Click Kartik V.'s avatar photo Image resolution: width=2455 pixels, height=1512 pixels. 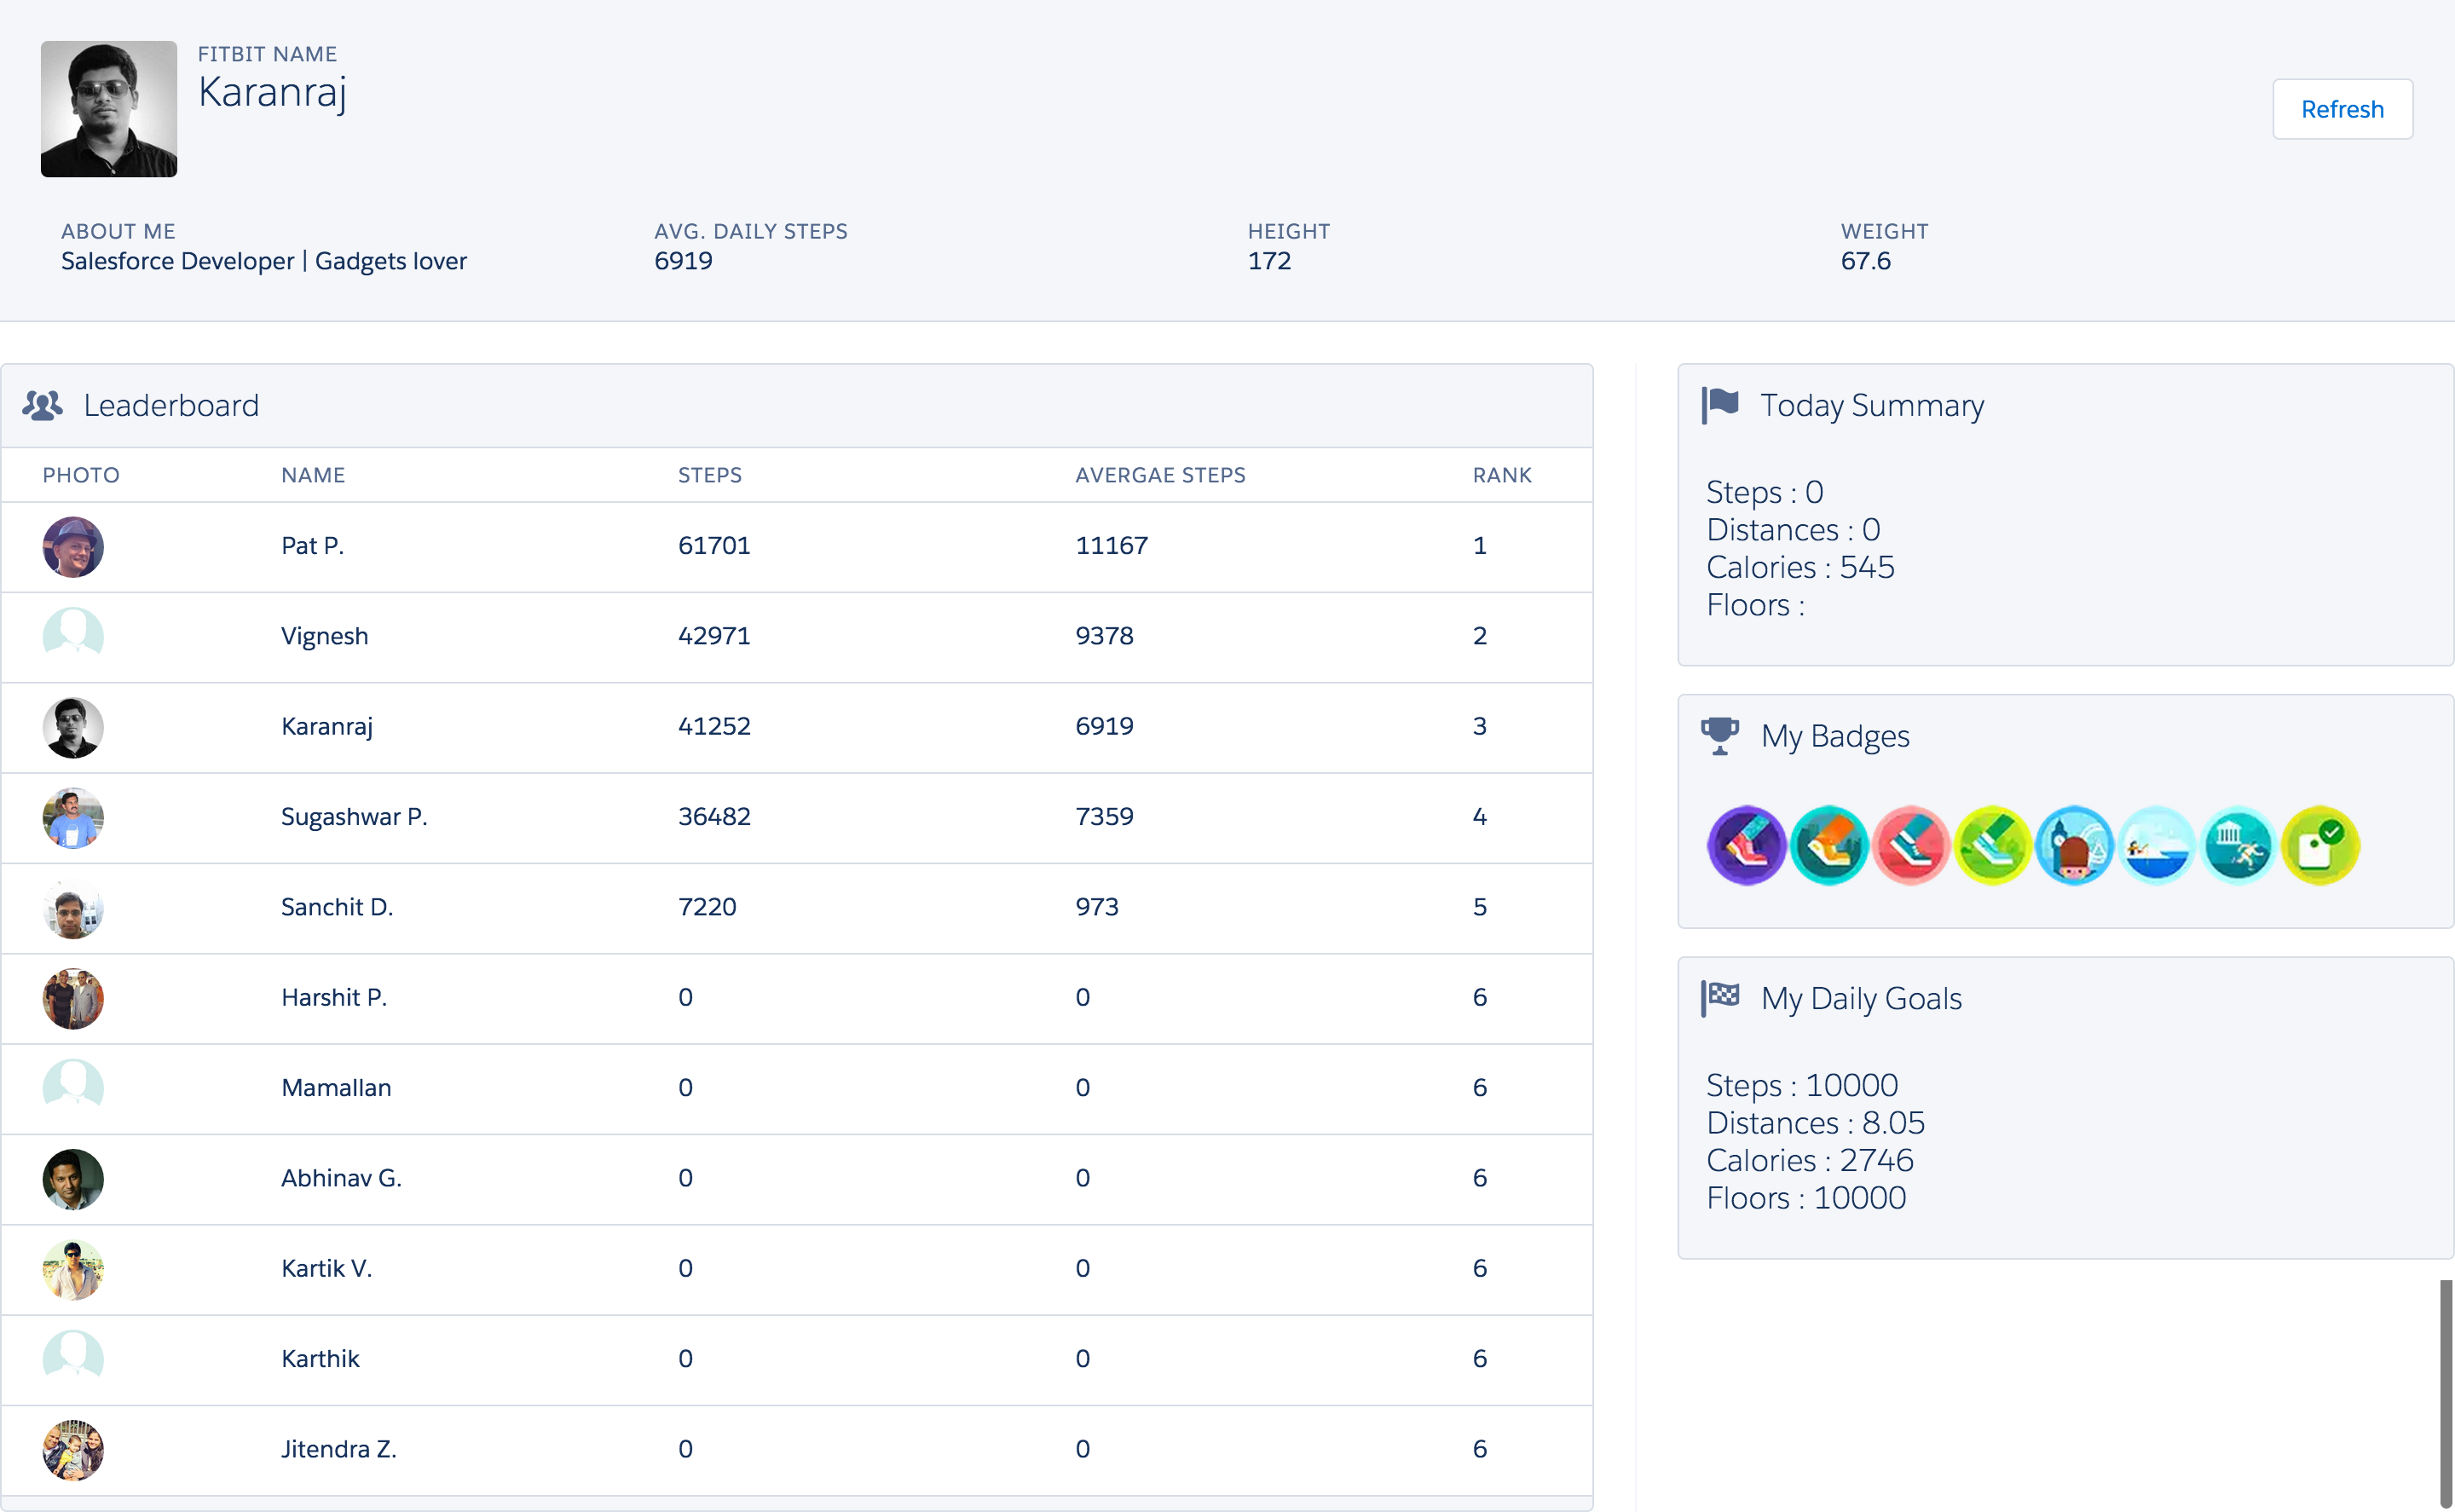click(73, 1270)
